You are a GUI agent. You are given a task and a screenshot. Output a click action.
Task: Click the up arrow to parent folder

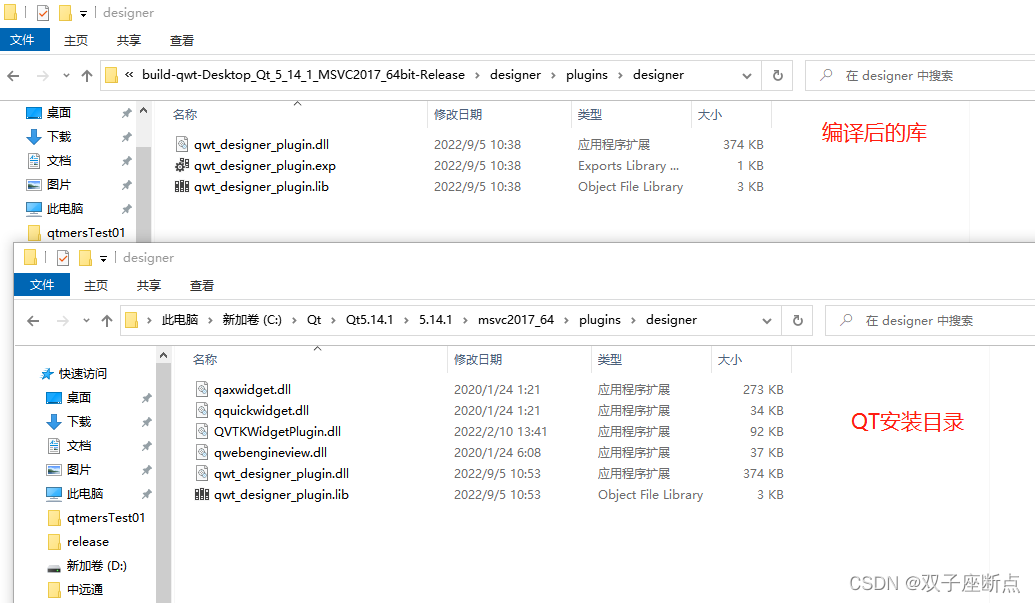pos(86,75)
